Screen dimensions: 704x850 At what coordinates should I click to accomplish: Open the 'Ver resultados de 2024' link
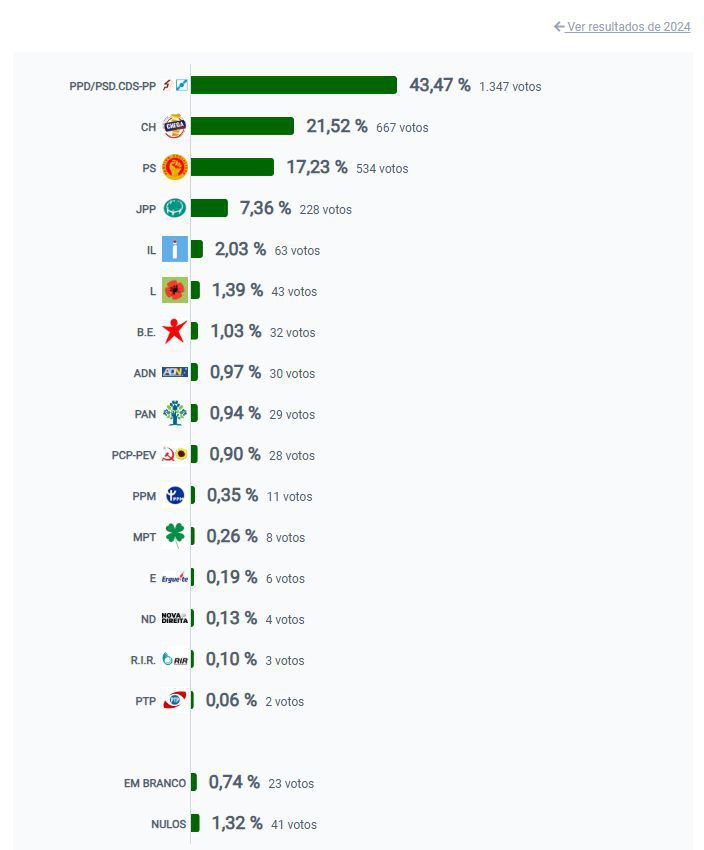click(x=628, y=27)
